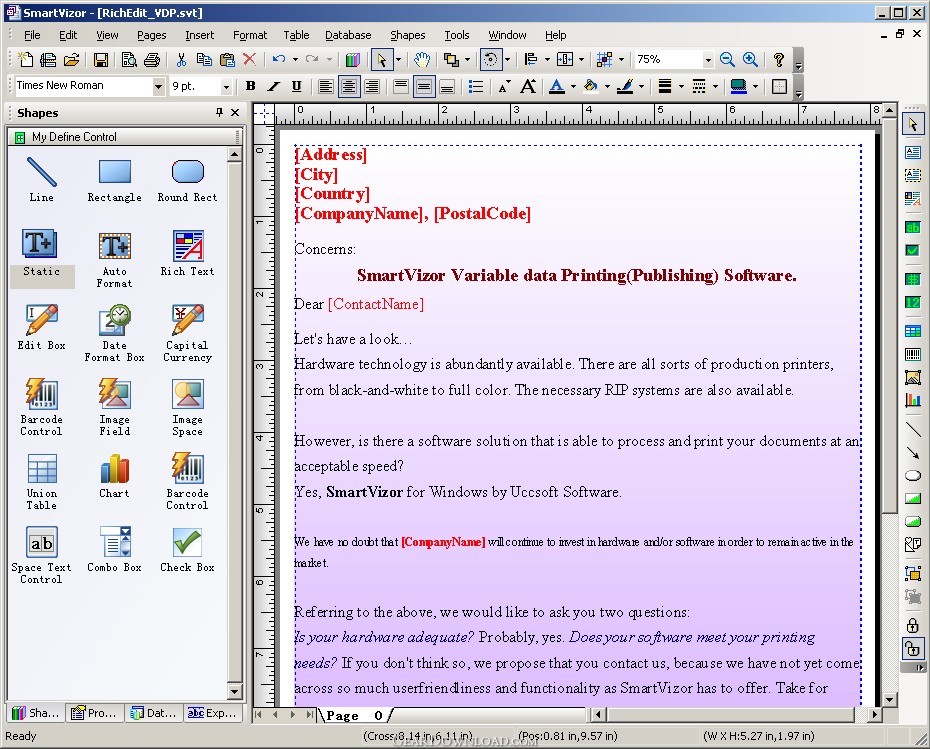Toggle underline formatting
Screen dimensions: 930x749
coord(297,86)
